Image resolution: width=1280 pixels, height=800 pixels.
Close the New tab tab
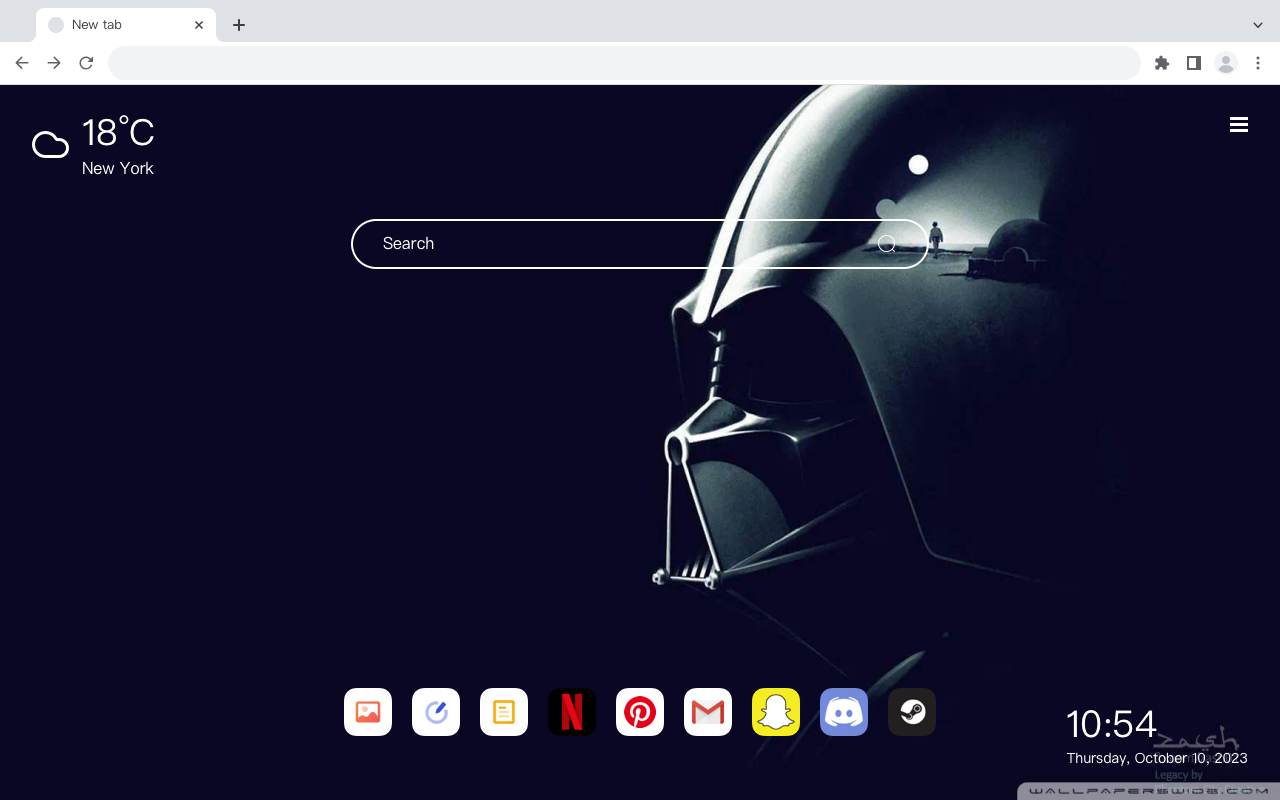coord(199,25)
